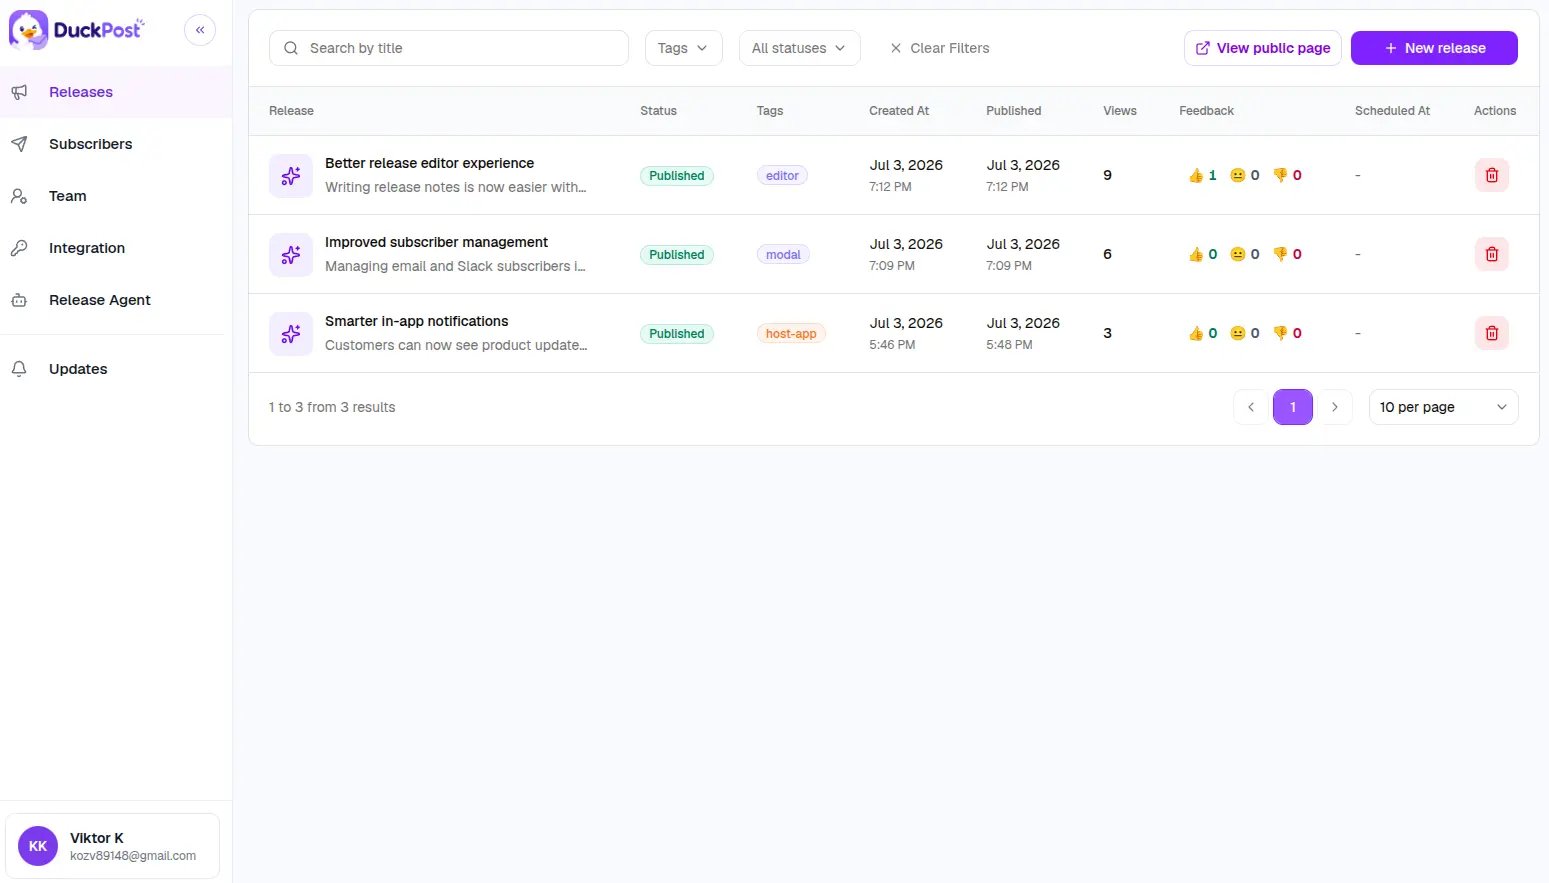Delete the Better release editor experience release
The width and height of the screenshot is (1549, 883).
pyautogui.click(x=1491, y=175)
